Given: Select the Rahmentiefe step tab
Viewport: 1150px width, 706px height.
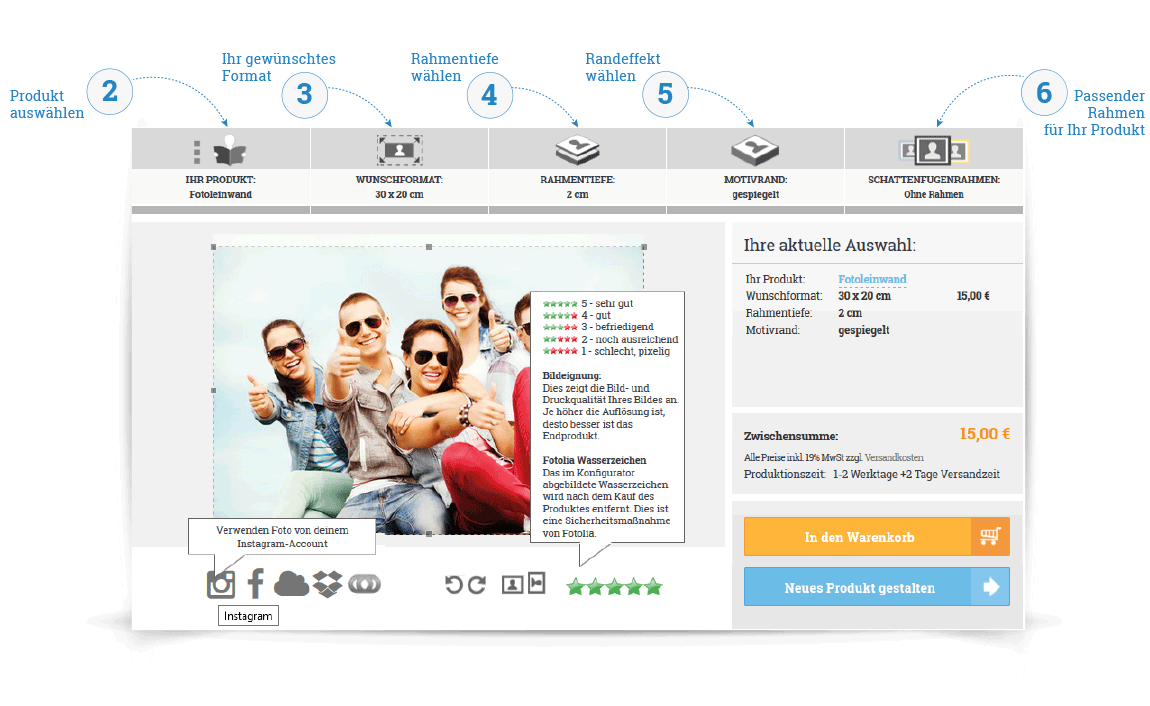Looking at the screenshot, I should pyautogui.click(x=577, y=170).
